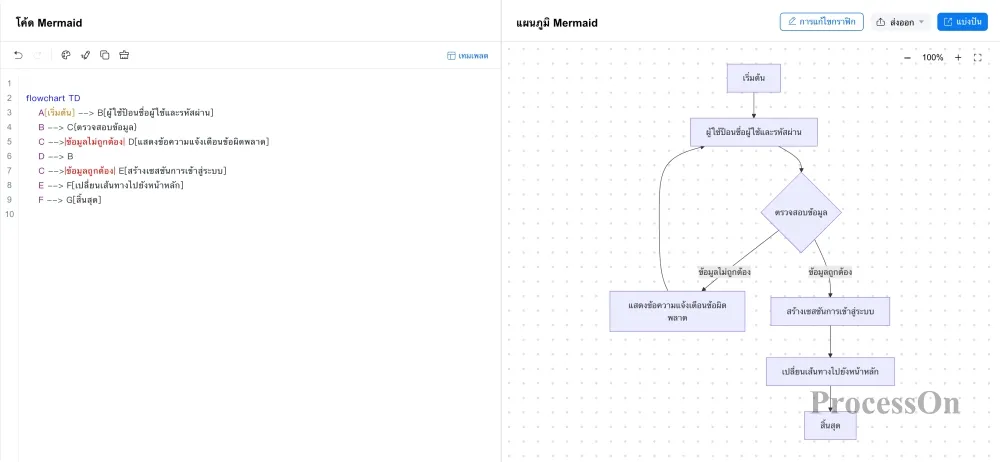Copy the Mermaid code
This screenshot has height=462, width=1000.
[105, 56]
